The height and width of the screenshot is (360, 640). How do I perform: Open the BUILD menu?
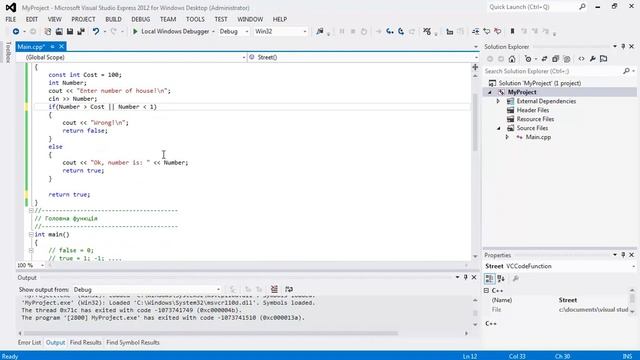click(113, 19)
